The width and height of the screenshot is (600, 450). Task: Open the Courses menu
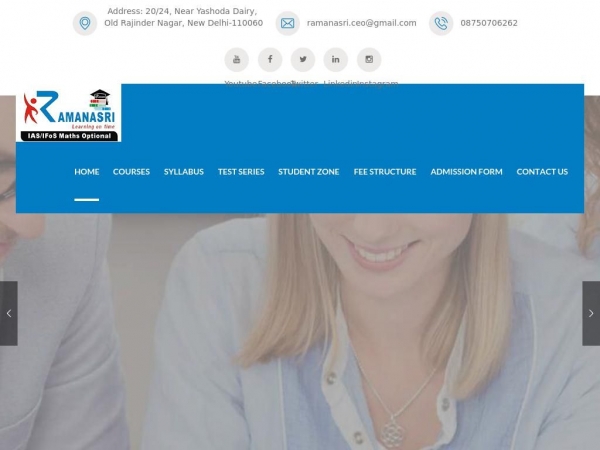[x=131, y=172]
